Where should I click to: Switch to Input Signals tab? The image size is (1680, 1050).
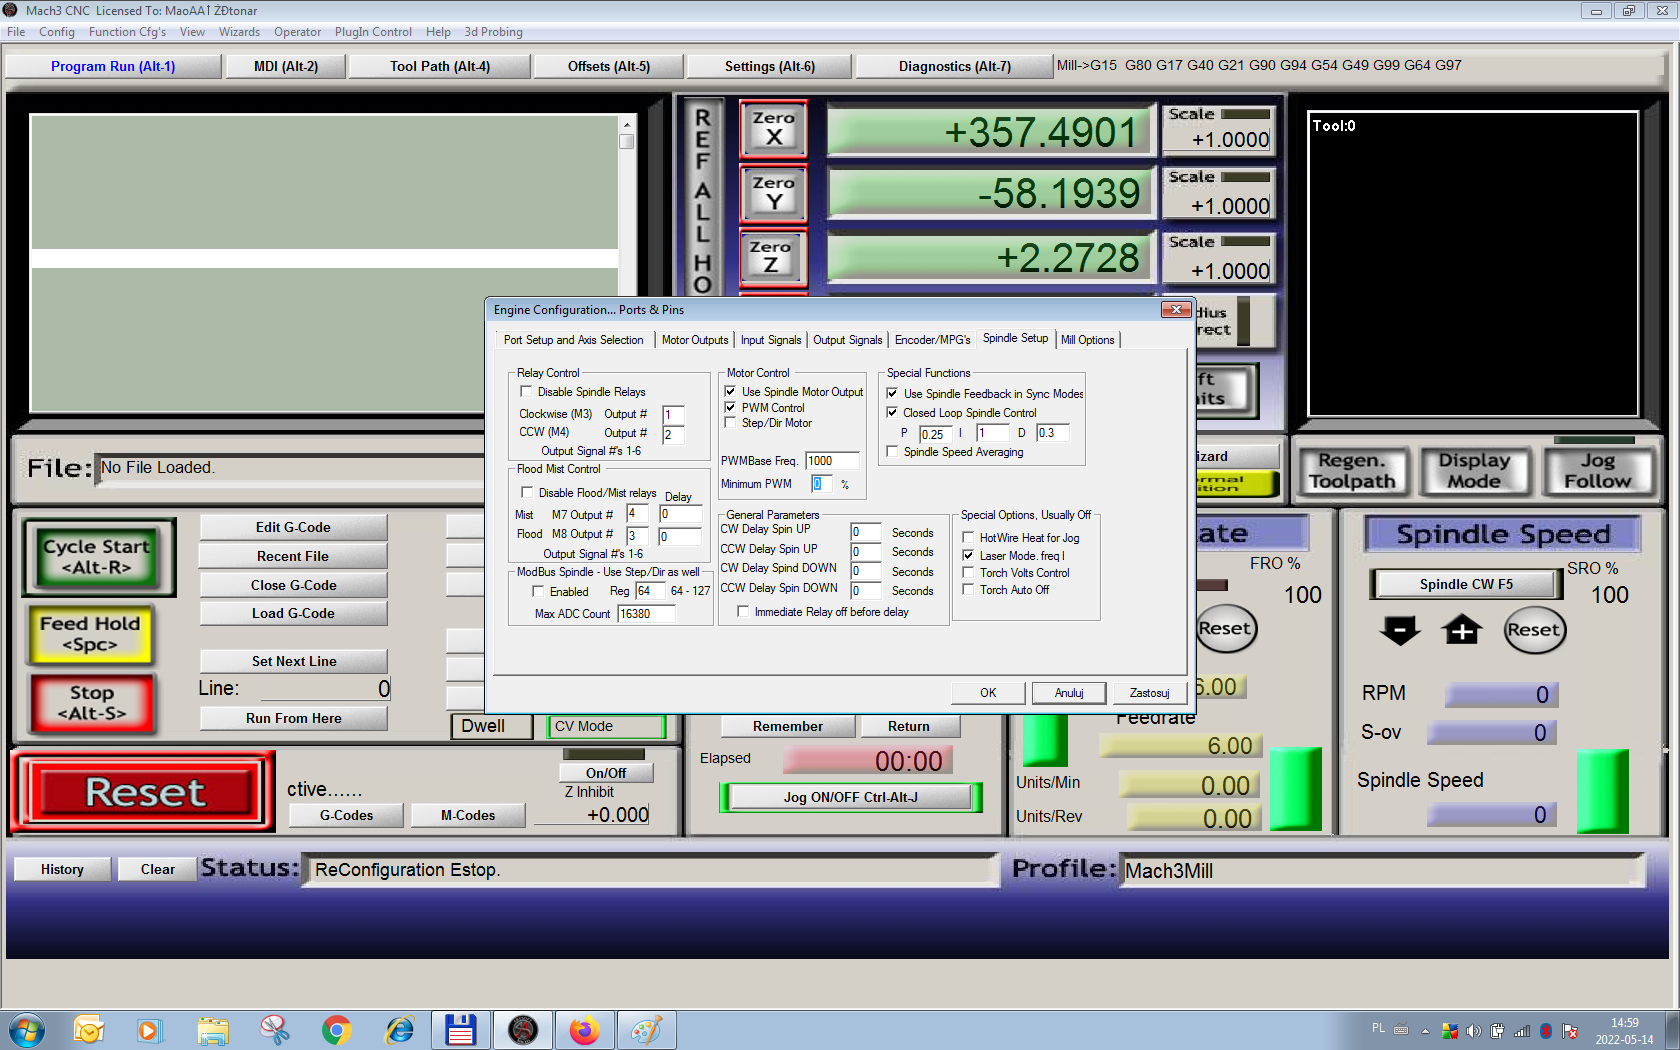pyautogui.click(x=771, y=340)
